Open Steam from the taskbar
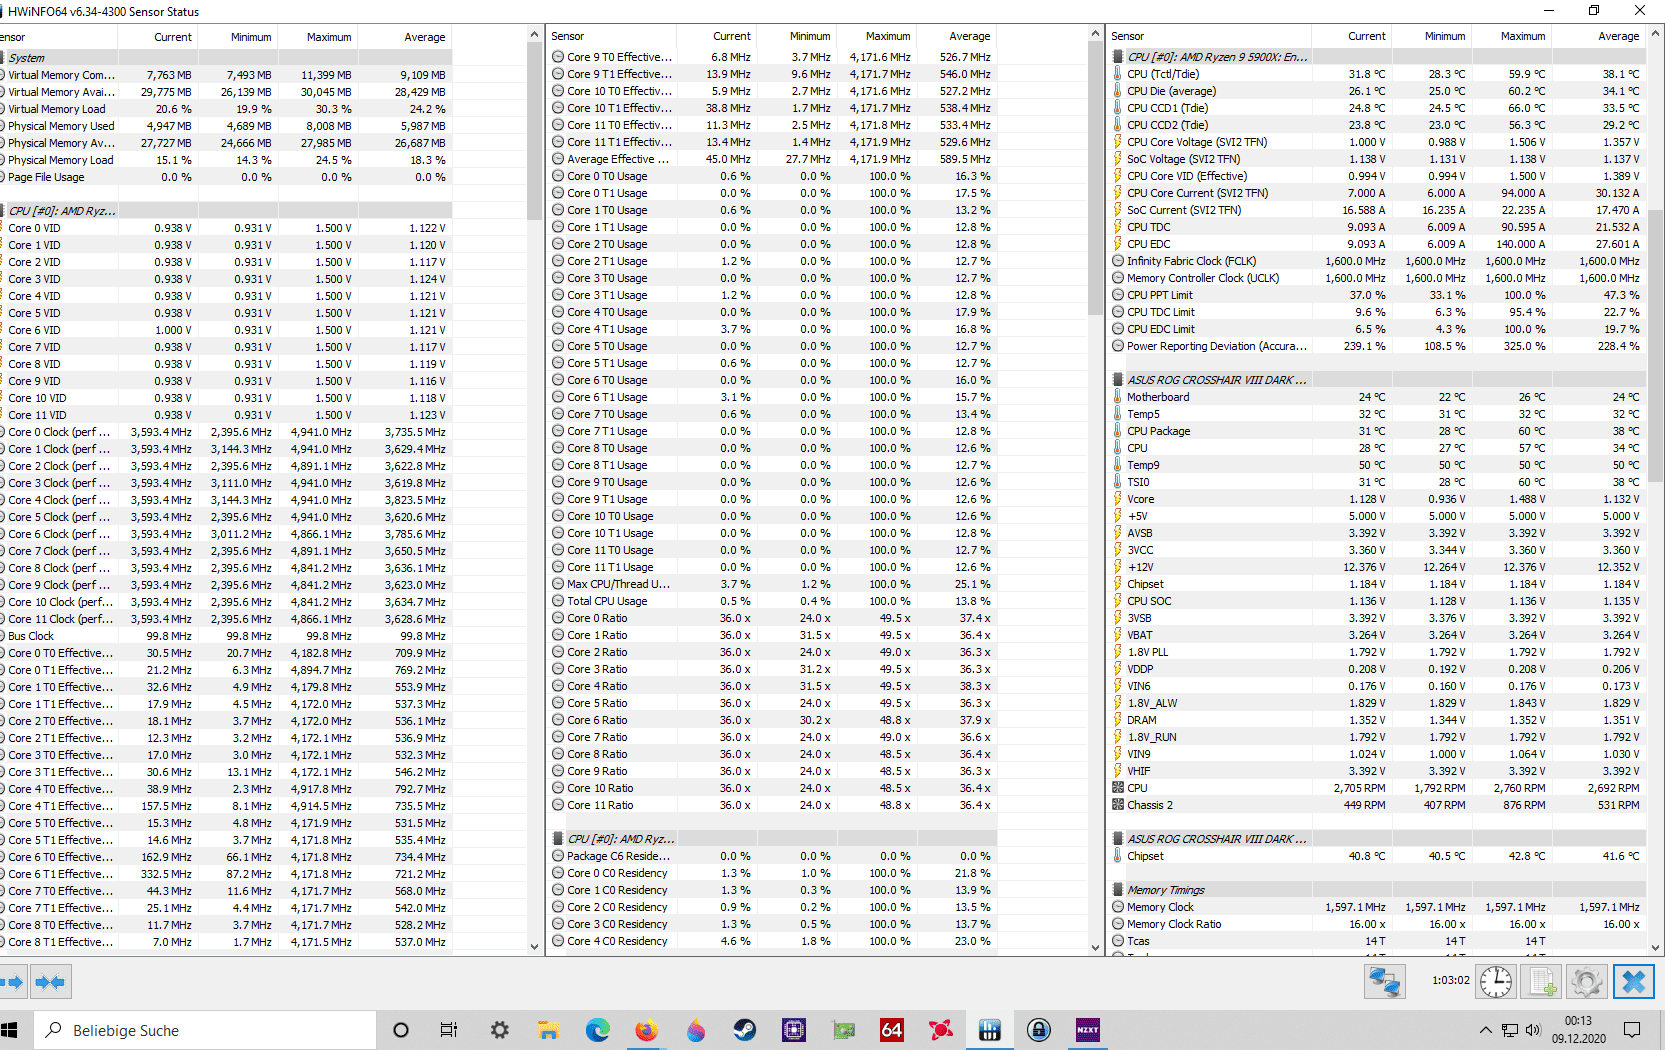This screenshot has height=1050, width=1665. (x=745, y=1030)
